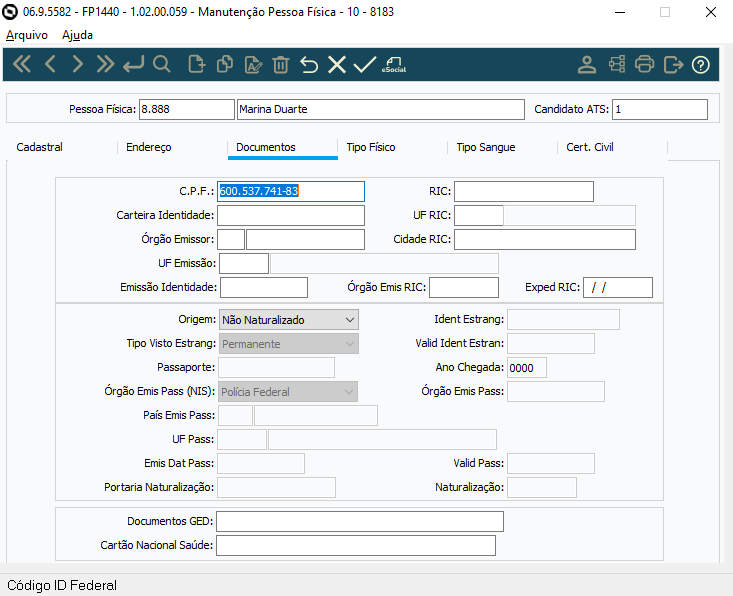Open the Ajuda menu

[77, 35]
